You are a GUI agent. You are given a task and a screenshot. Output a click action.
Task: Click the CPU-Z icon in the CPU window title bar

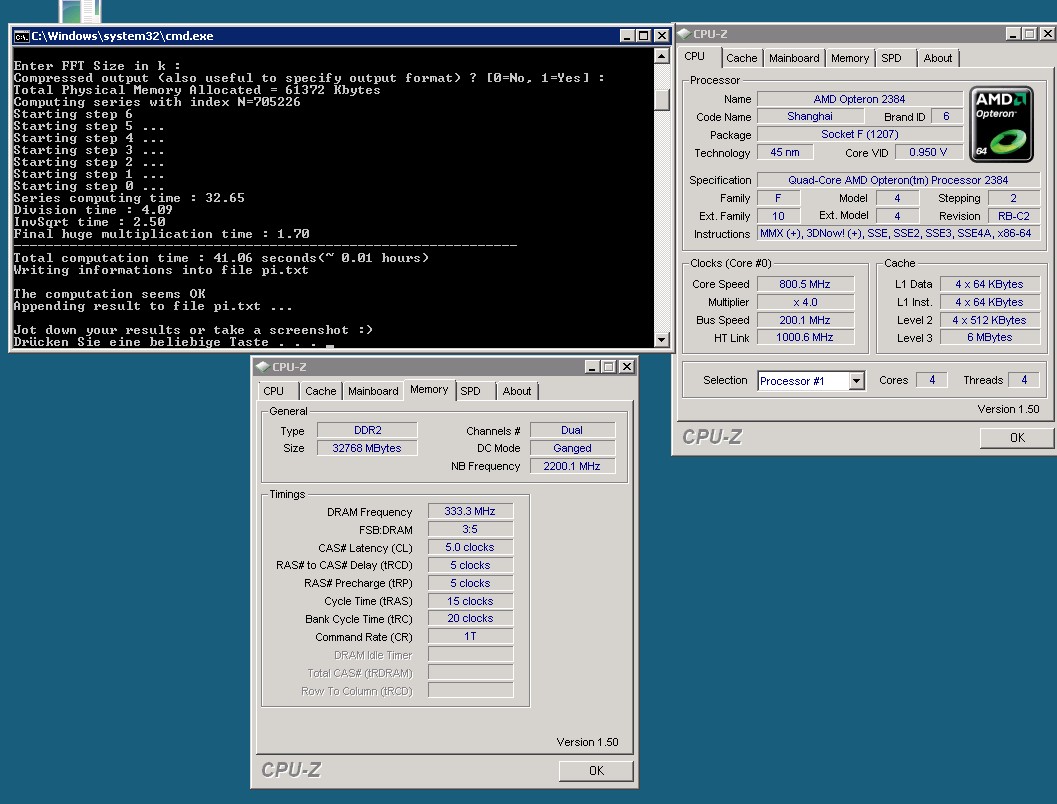(684, 34)
